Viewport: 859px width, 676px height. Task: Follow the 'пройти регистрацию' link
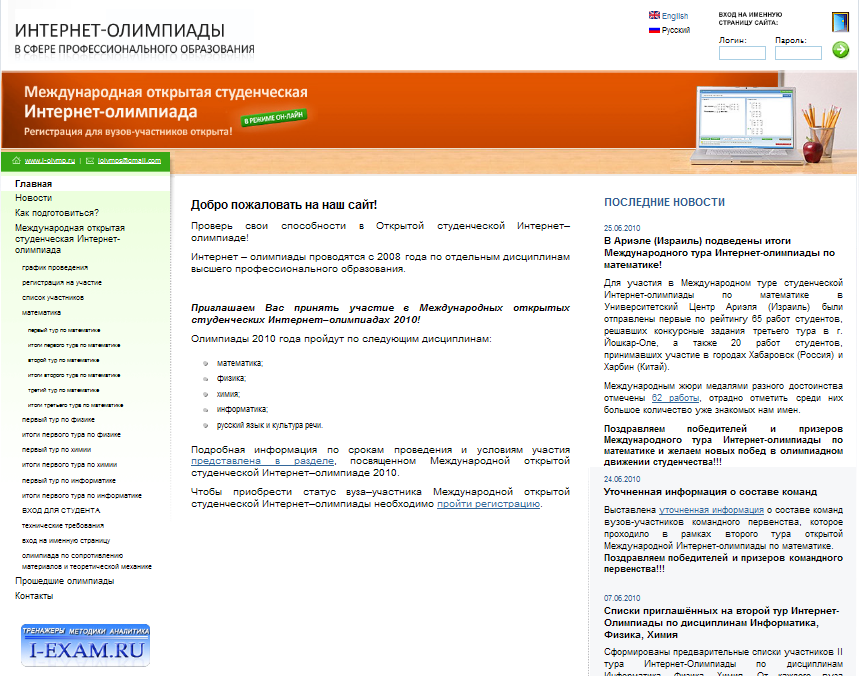coord(488,504)
